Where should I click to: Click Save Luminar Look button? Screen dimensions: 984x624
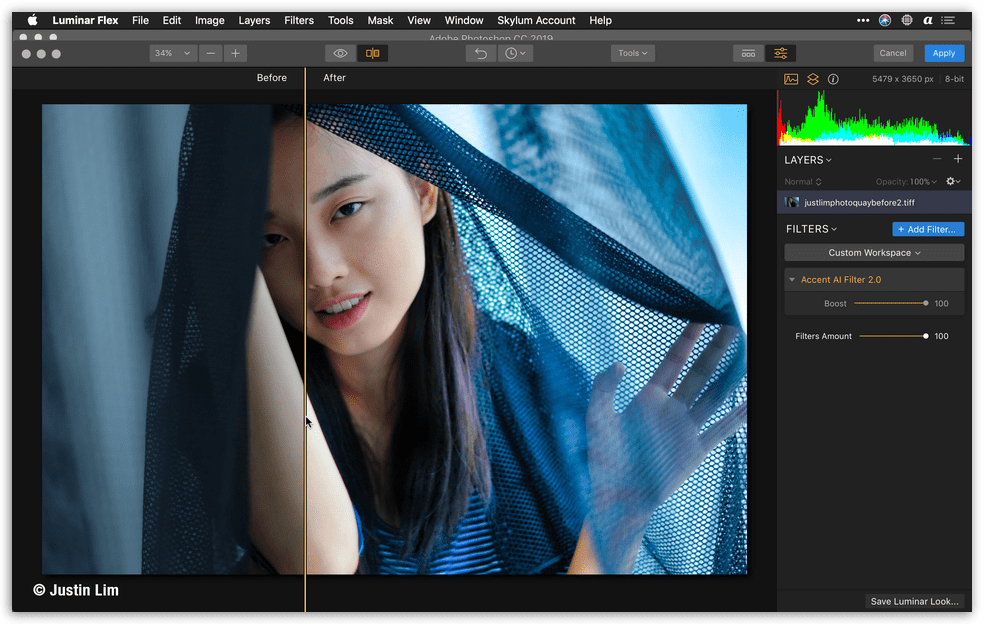point(913,601)
